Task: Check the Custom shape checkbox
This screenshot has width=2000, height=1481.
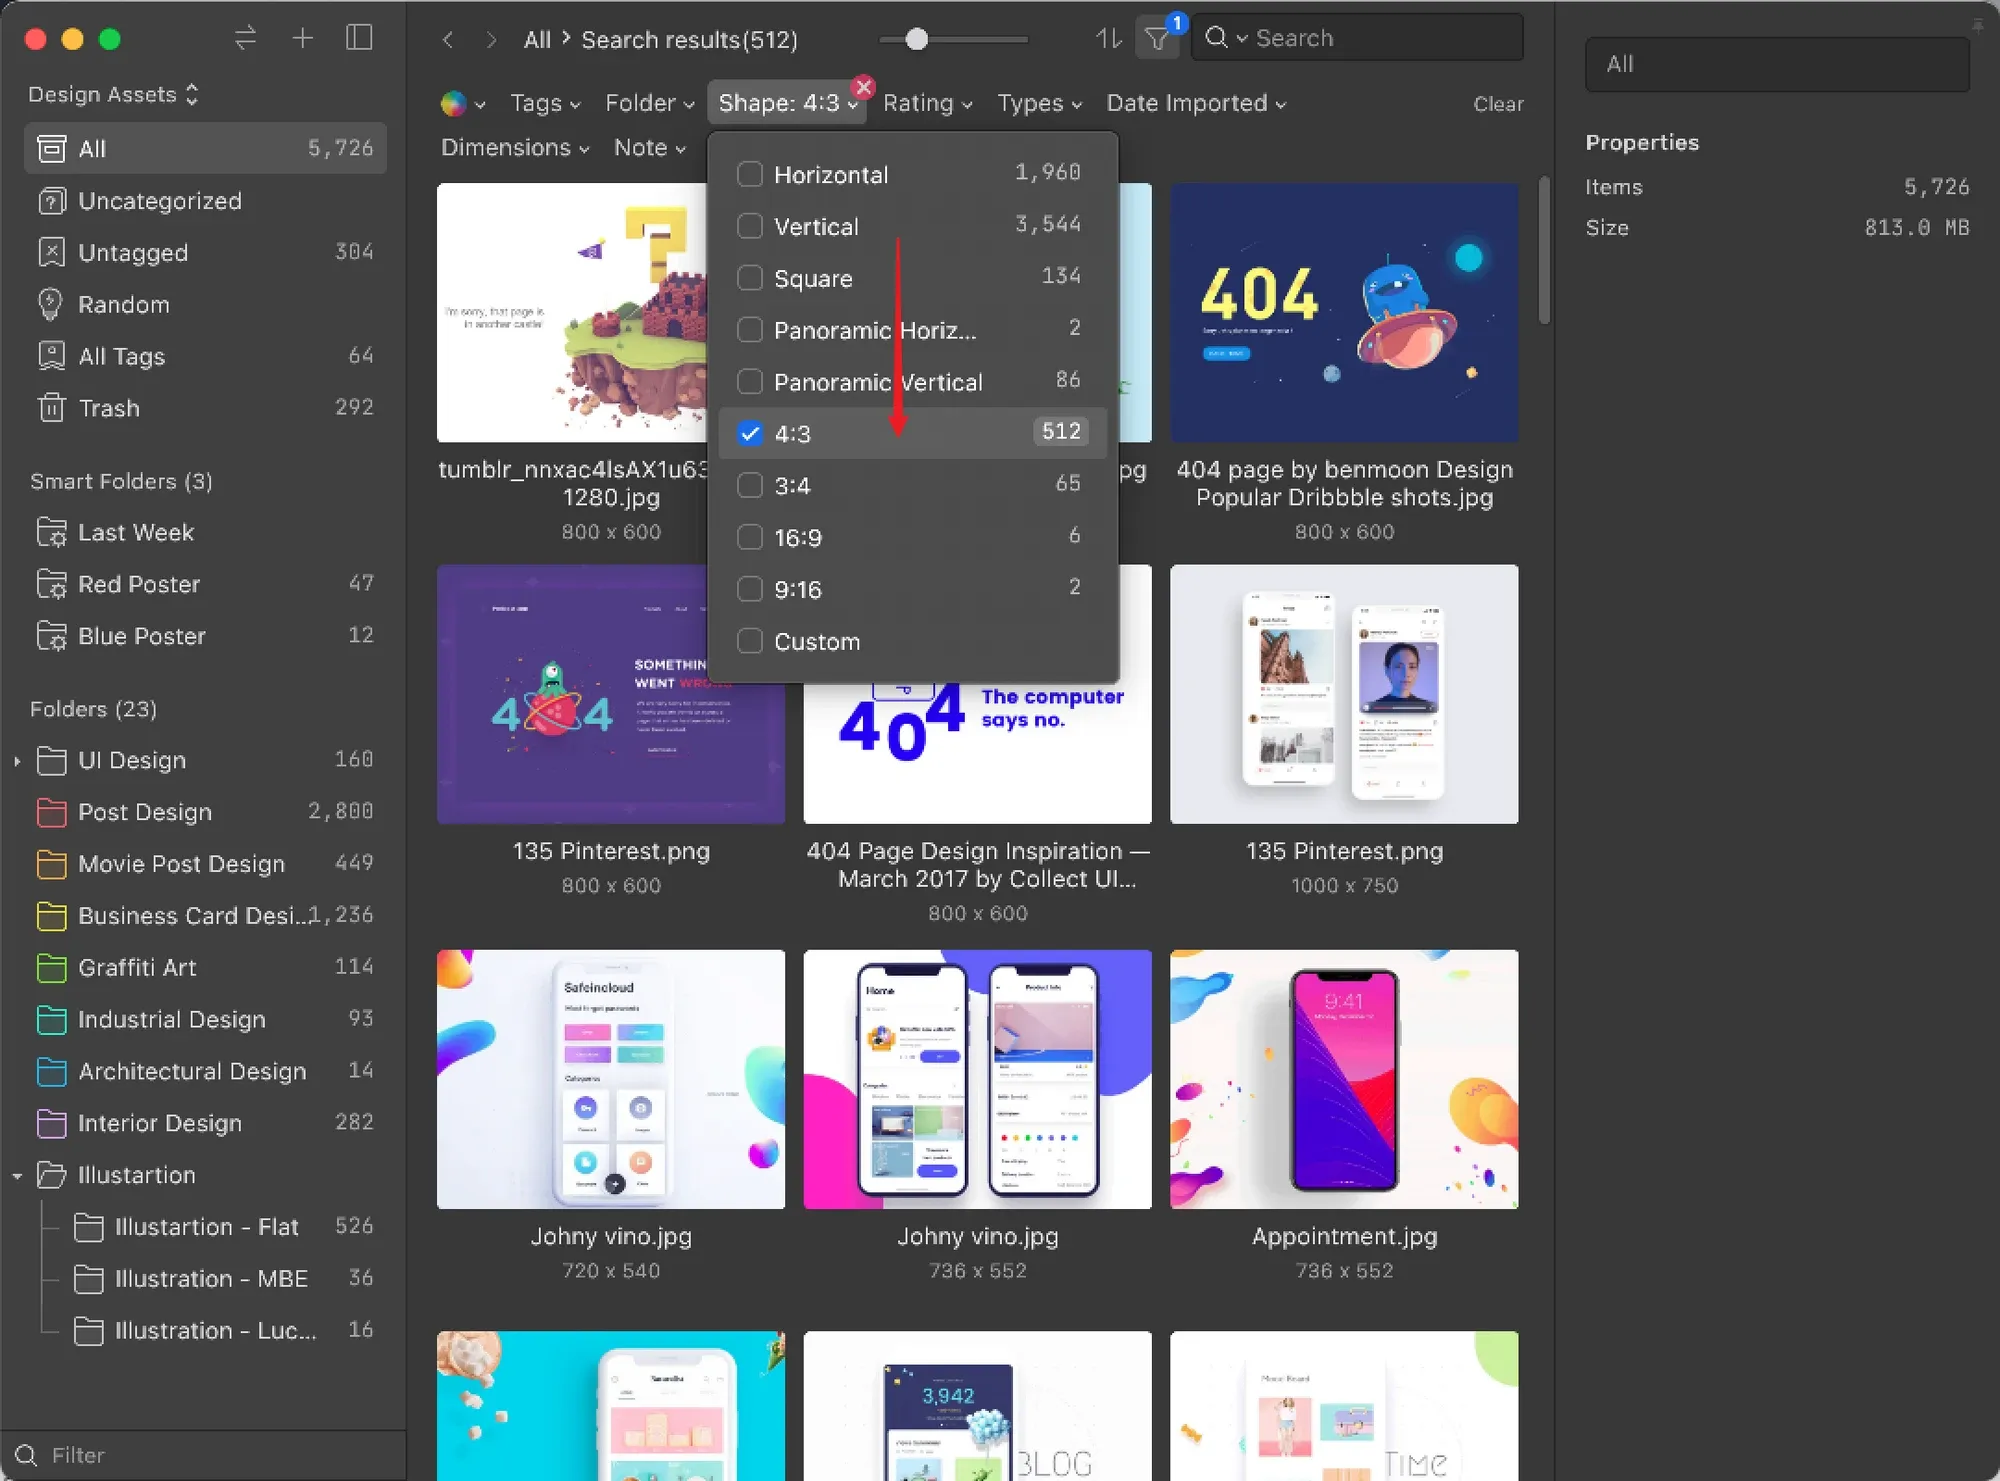Action: point(750,641)
